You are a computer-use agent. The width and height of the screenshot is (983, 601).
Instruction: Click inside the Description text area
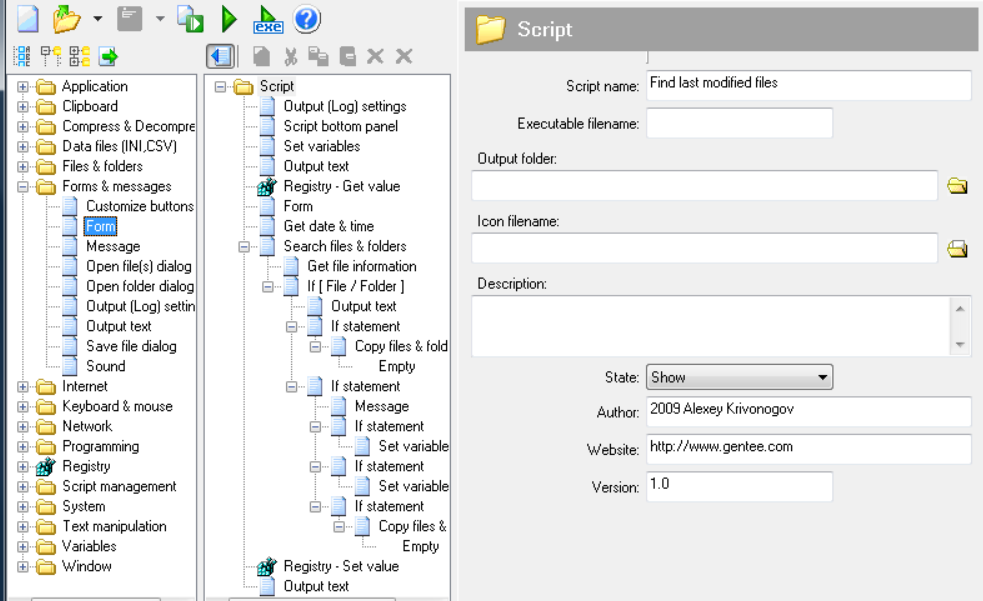pyautogui.click(x=712, y=326)
